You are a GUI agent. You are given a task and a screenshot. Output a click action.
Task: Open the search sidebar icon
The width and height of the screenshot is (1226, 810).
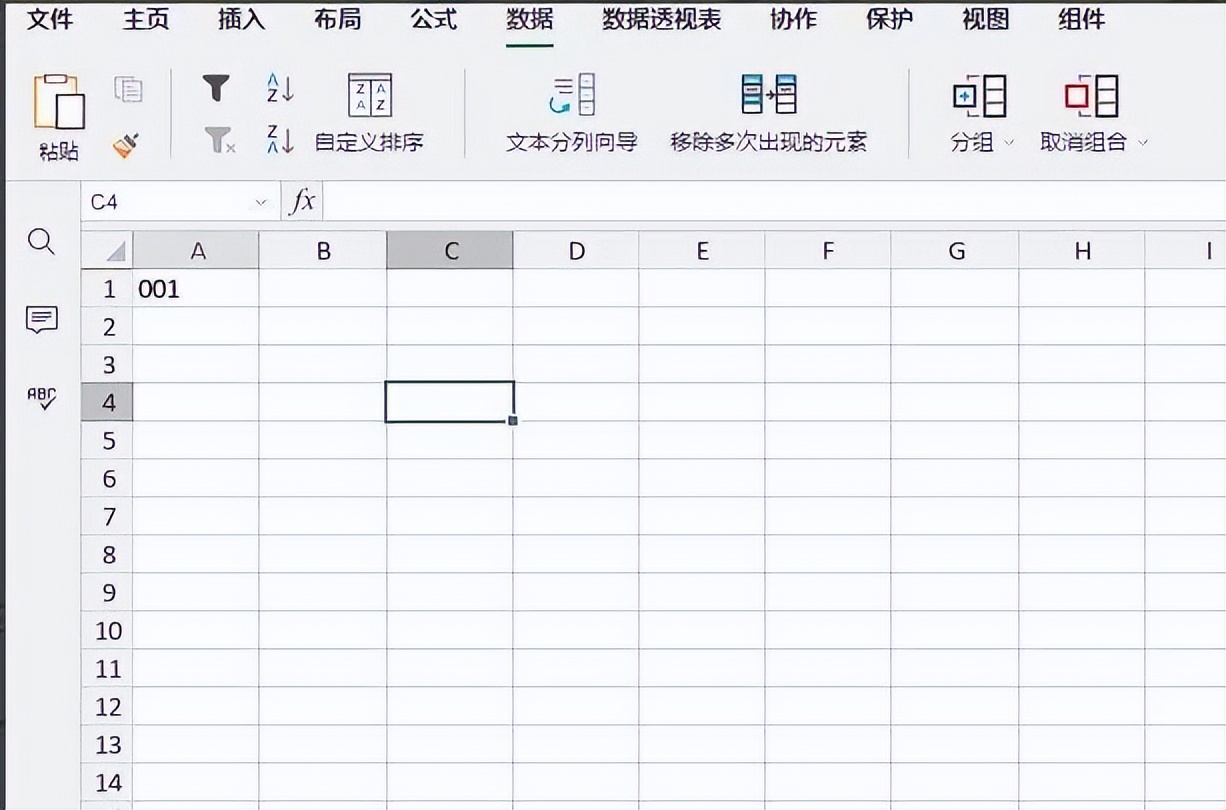pos(41,243)
